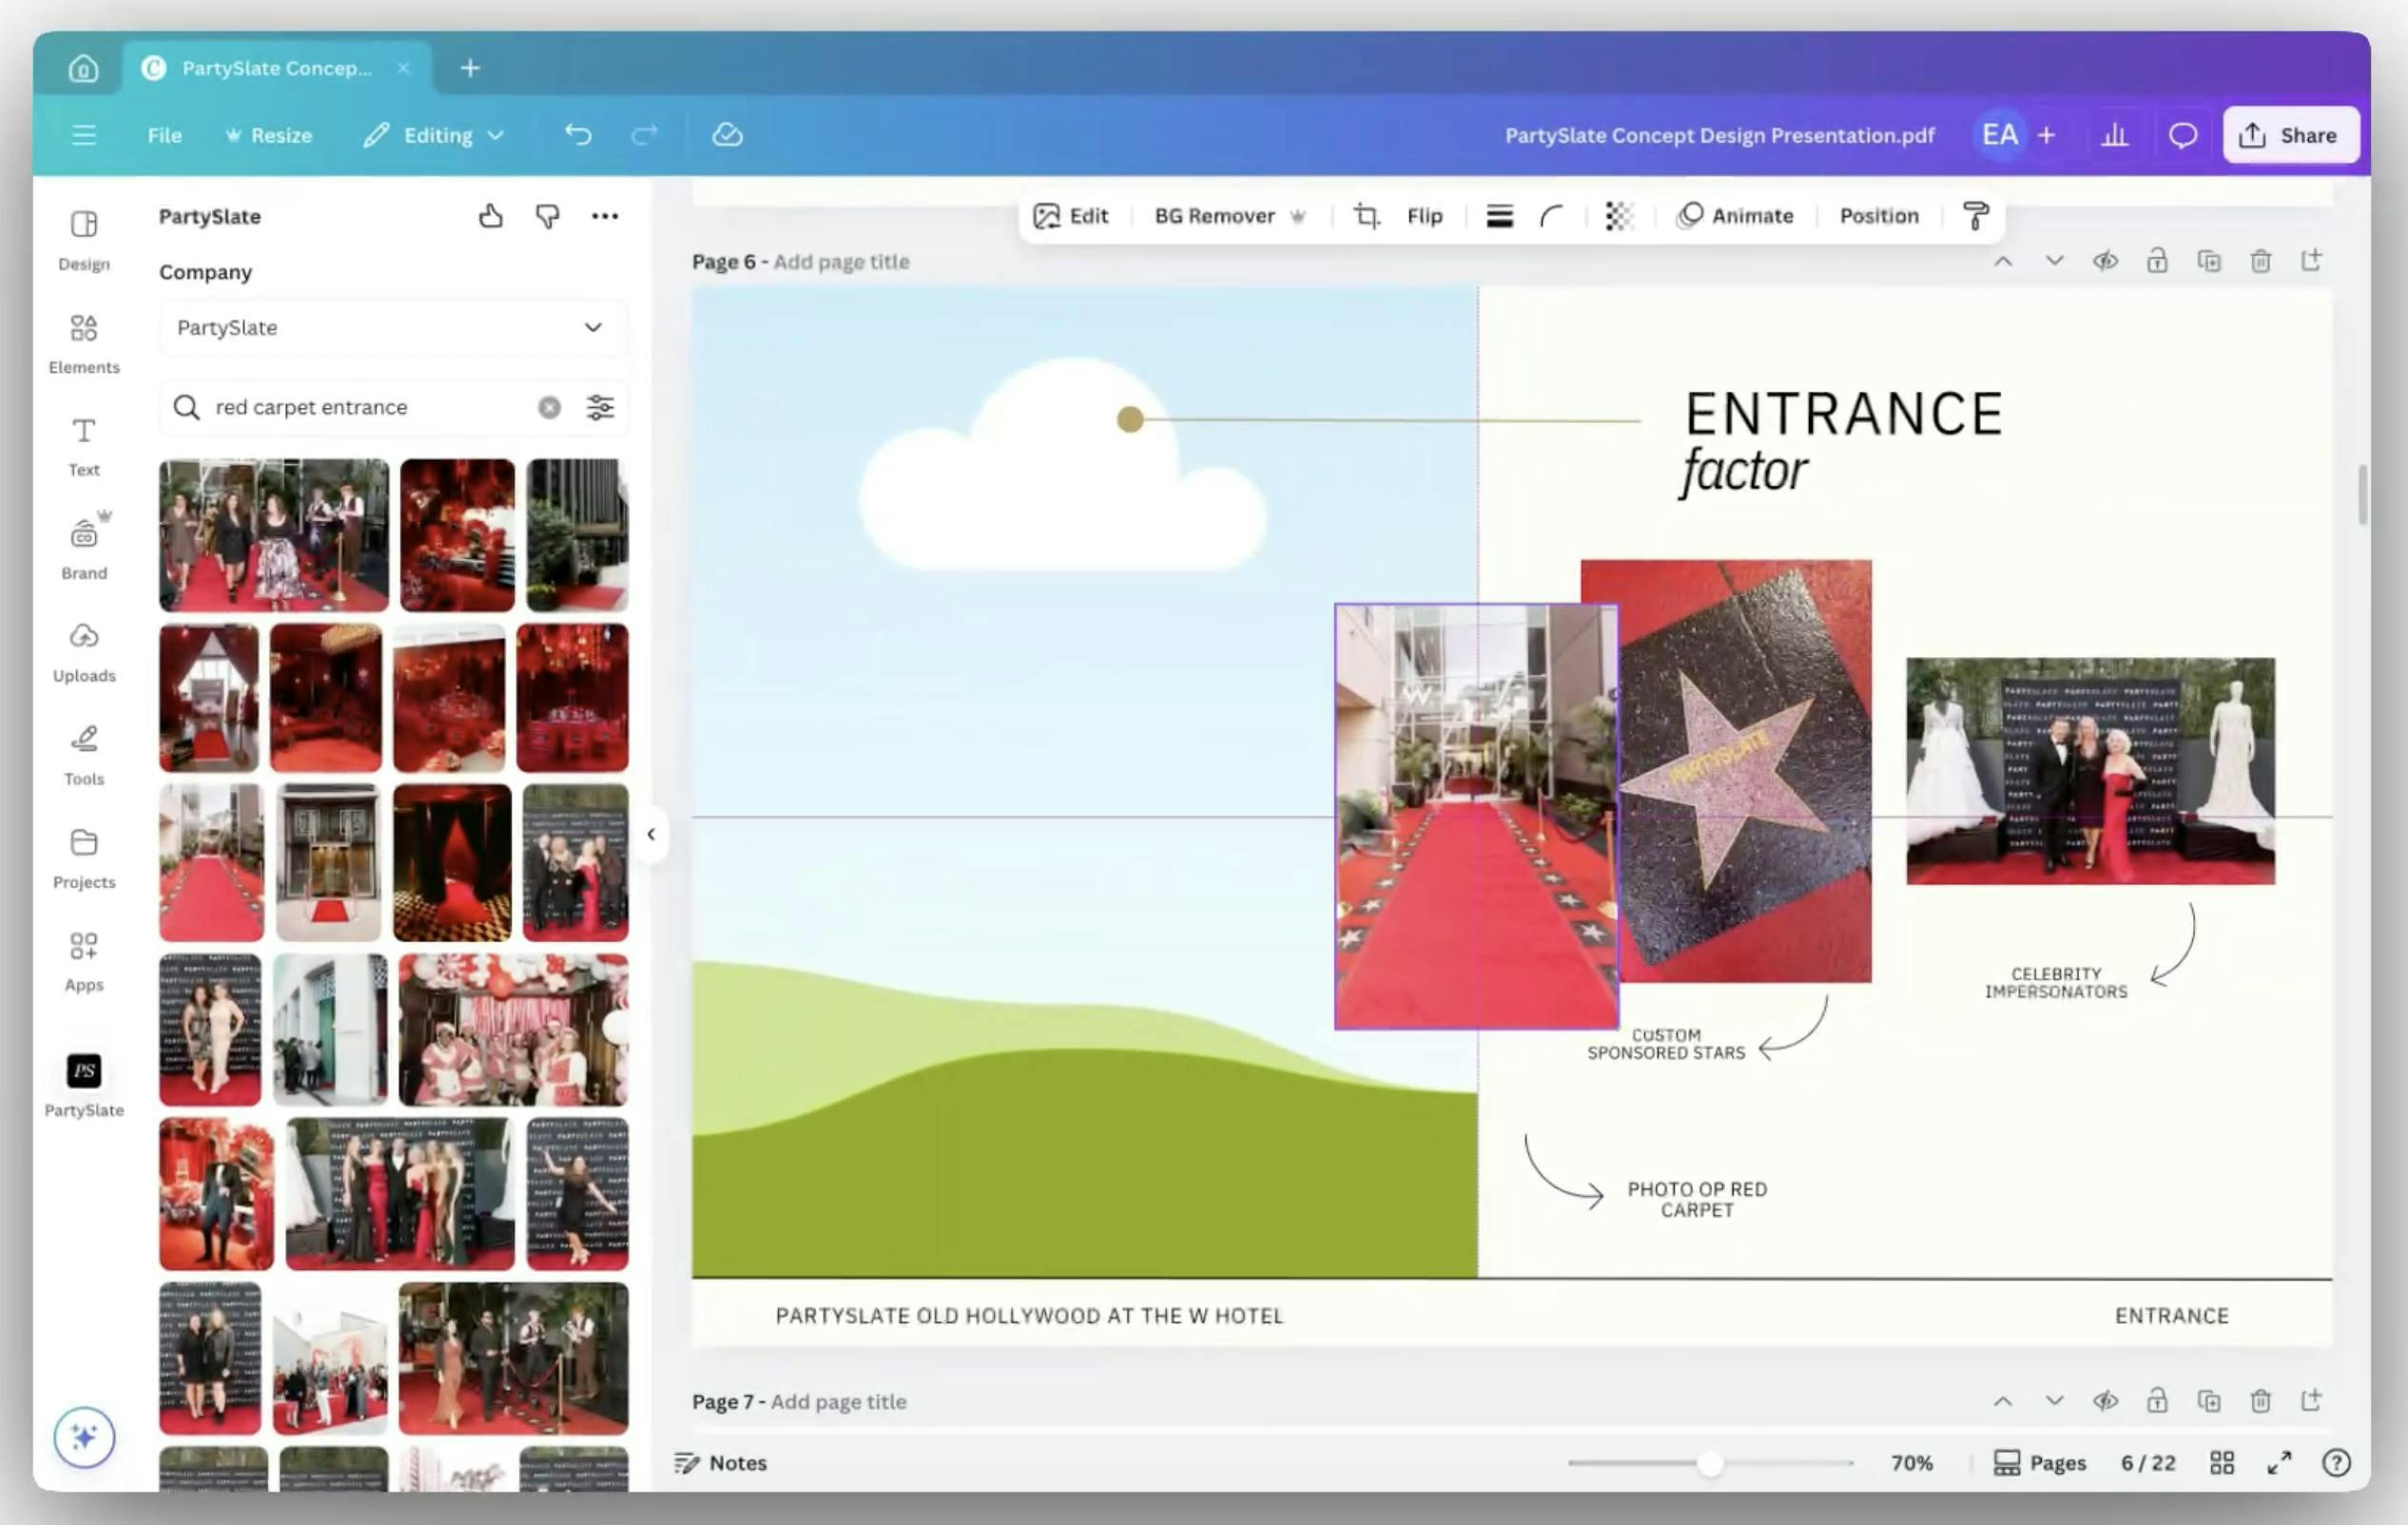Image resolution: width=2408 pixels, height=1525 pixels.
Task: Collapse the side panel with arrow
Action: pyautogui.click(x=651, y=834)
